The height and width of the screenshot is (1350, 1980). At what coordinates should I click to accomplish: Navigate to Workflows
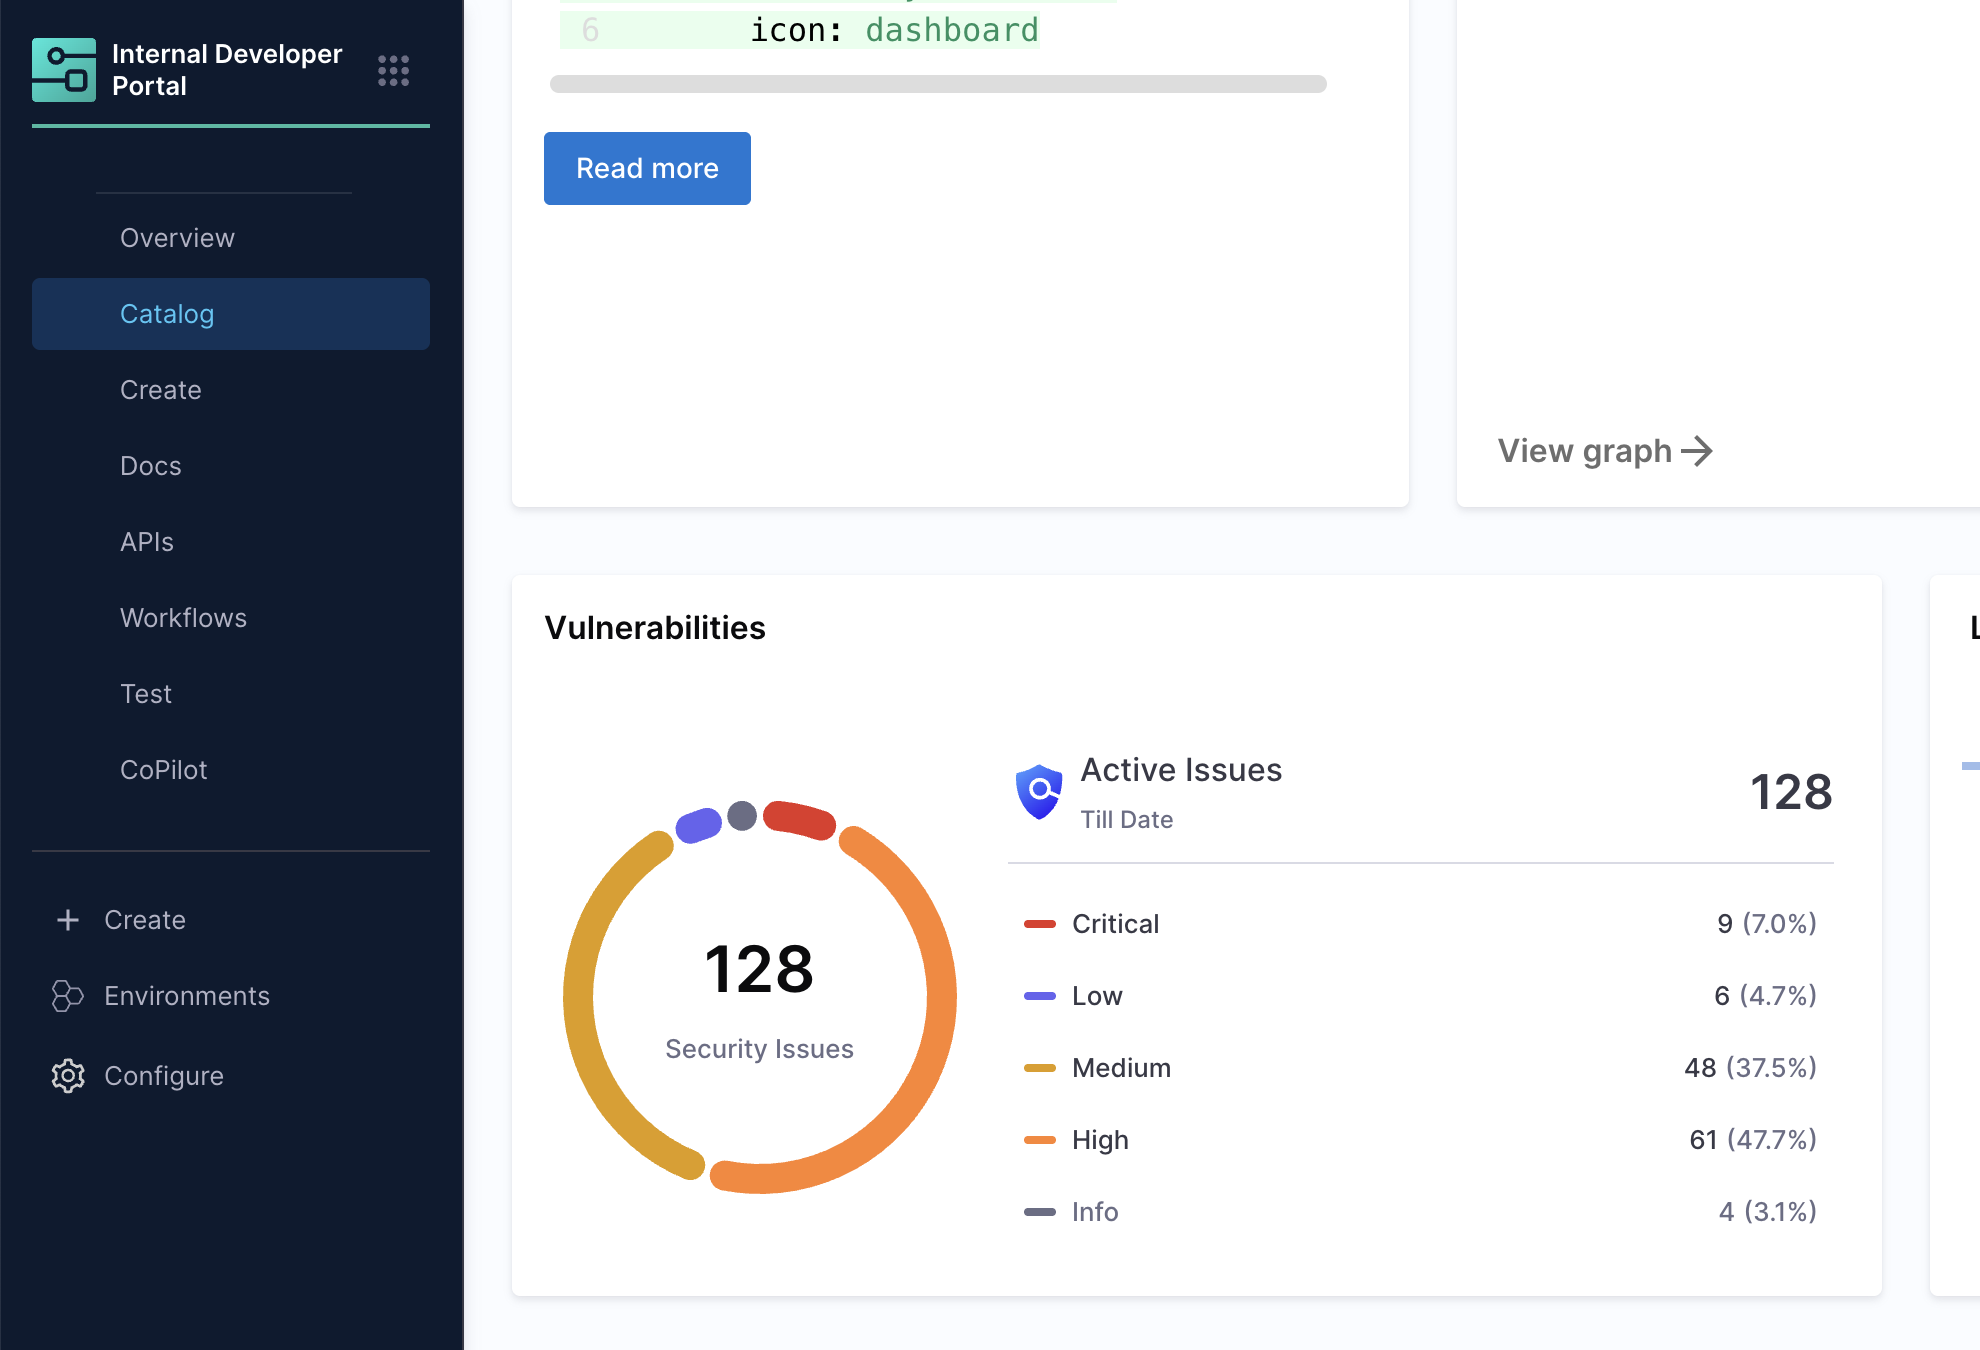click(183, 618)
